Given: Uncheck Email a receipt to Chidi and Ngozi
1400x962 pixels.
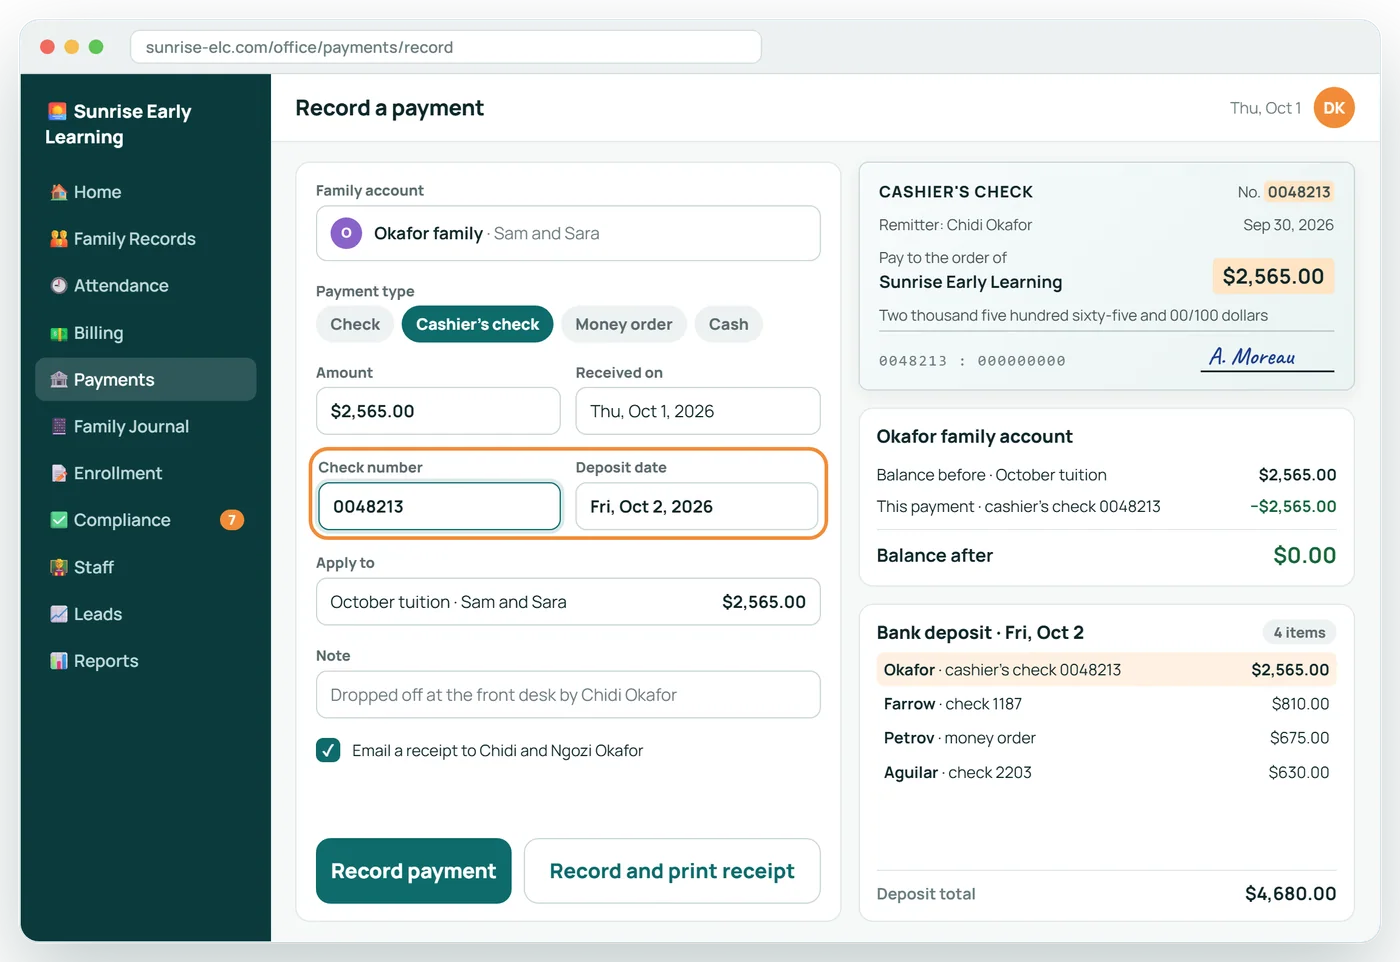Looking at the screenshot, I should (328, 750).
